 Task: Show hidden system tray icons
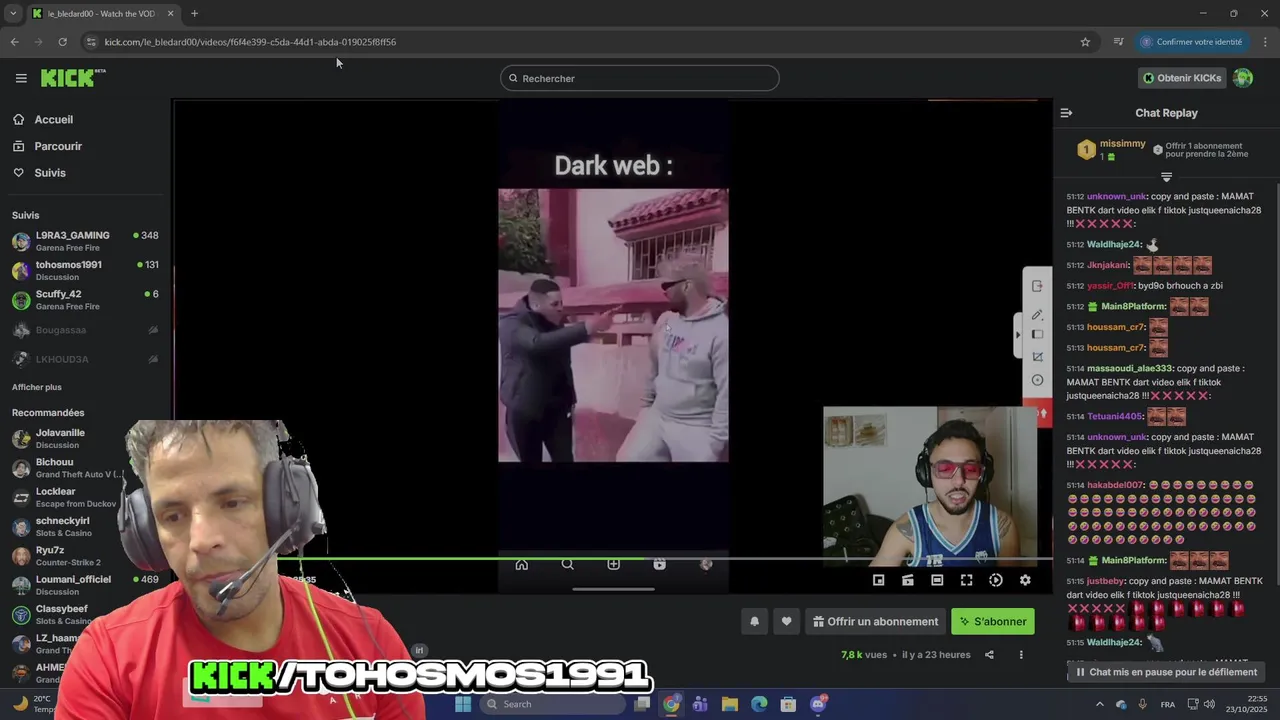point(1100,704)
